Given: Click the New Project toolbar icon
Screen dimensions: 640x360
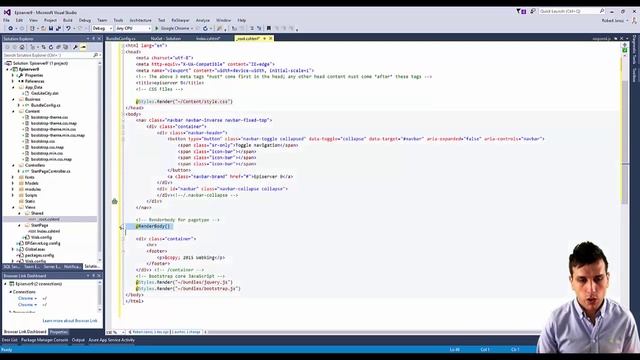Looking at the screenshot, I should (x=32, y=29).
